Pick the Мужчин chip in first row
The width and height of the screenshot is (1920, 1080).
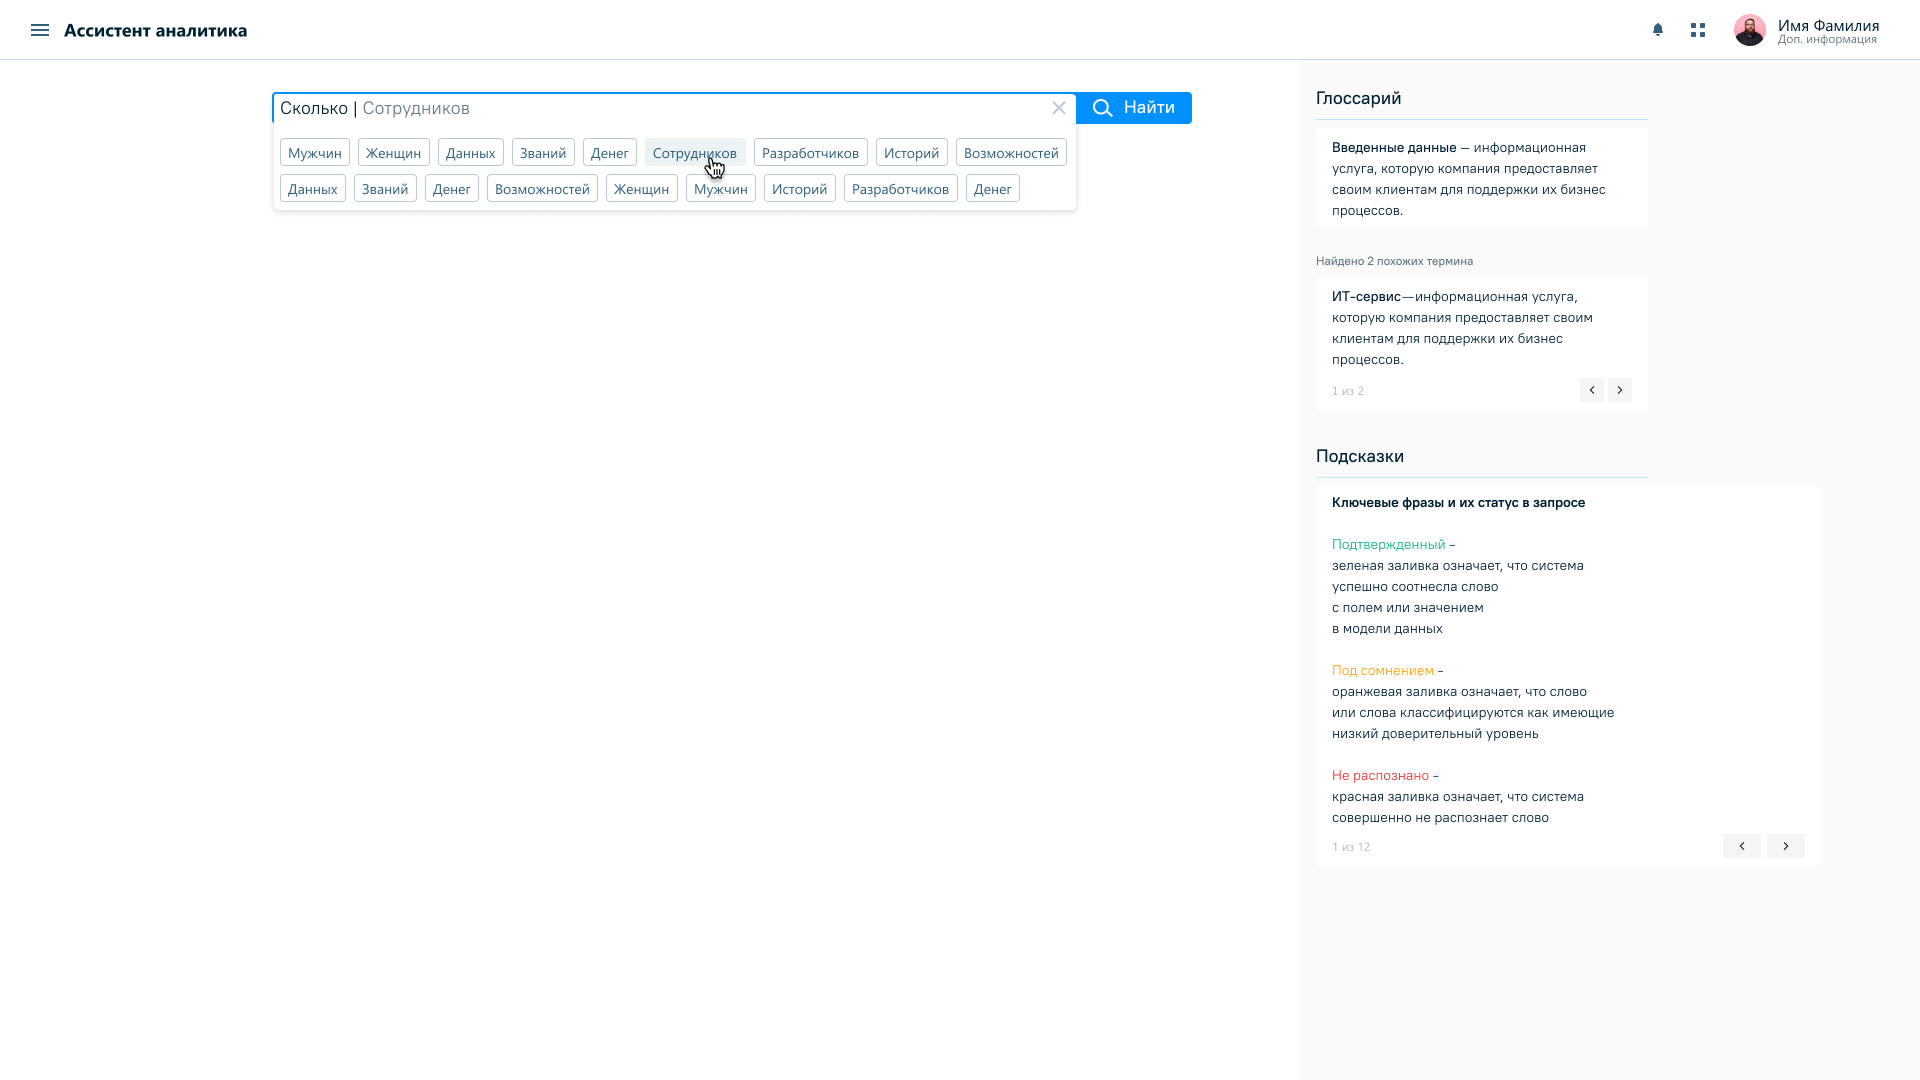pos(315,153)
